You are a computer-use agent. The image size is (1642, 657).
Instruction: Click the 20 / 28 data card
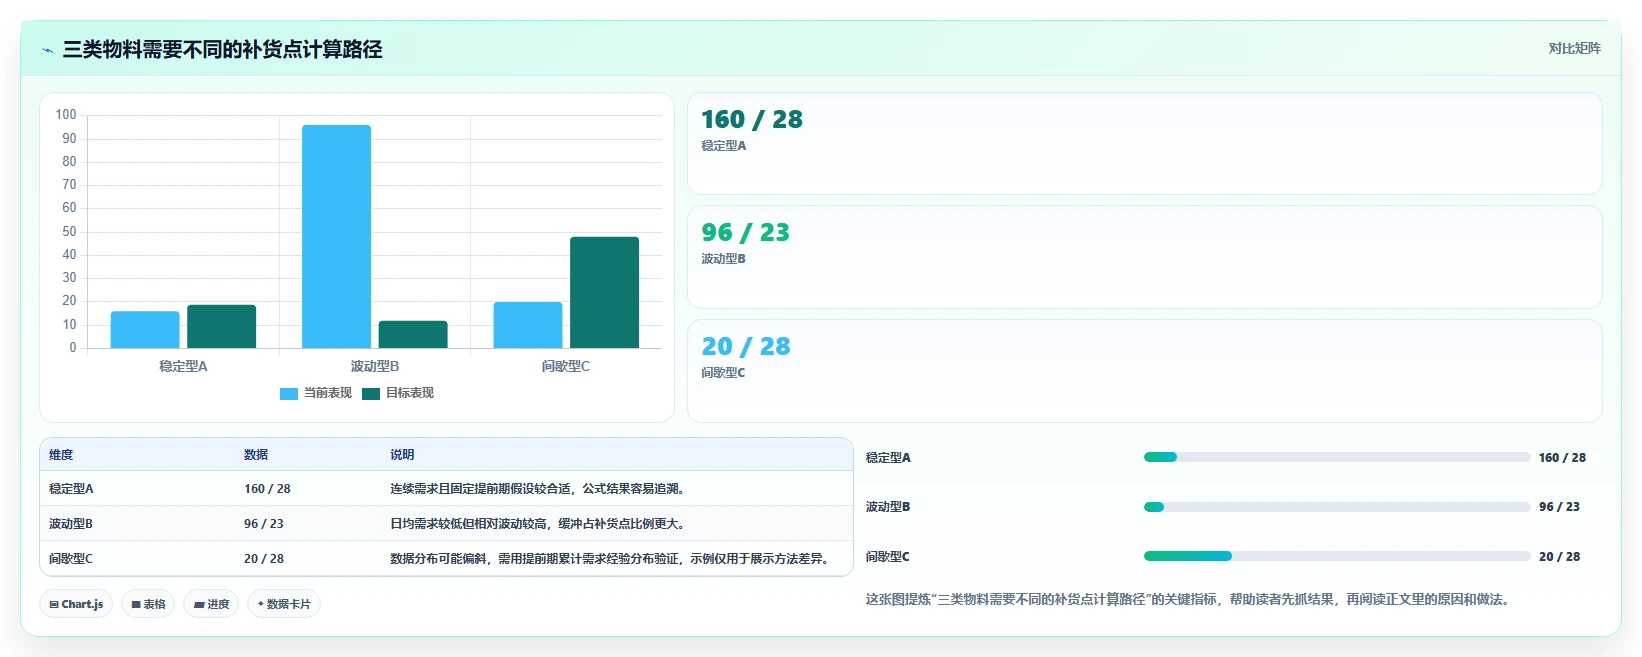click(1145, 371)
